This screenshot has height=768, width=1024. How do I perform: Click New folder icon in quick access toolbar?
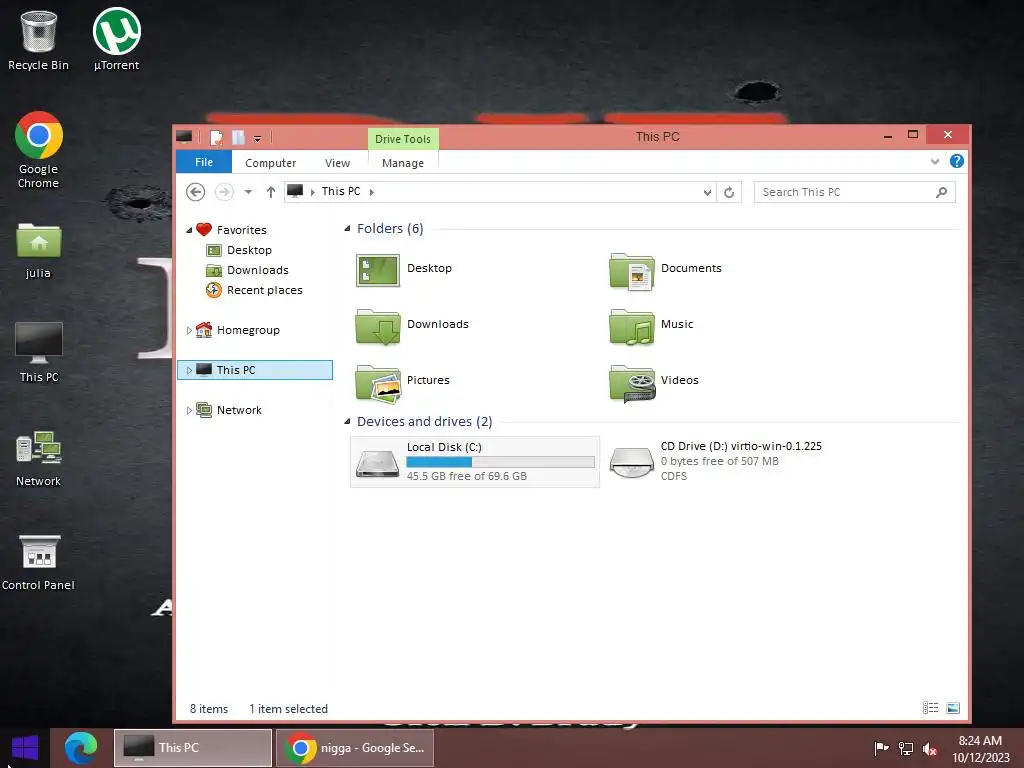238,137
